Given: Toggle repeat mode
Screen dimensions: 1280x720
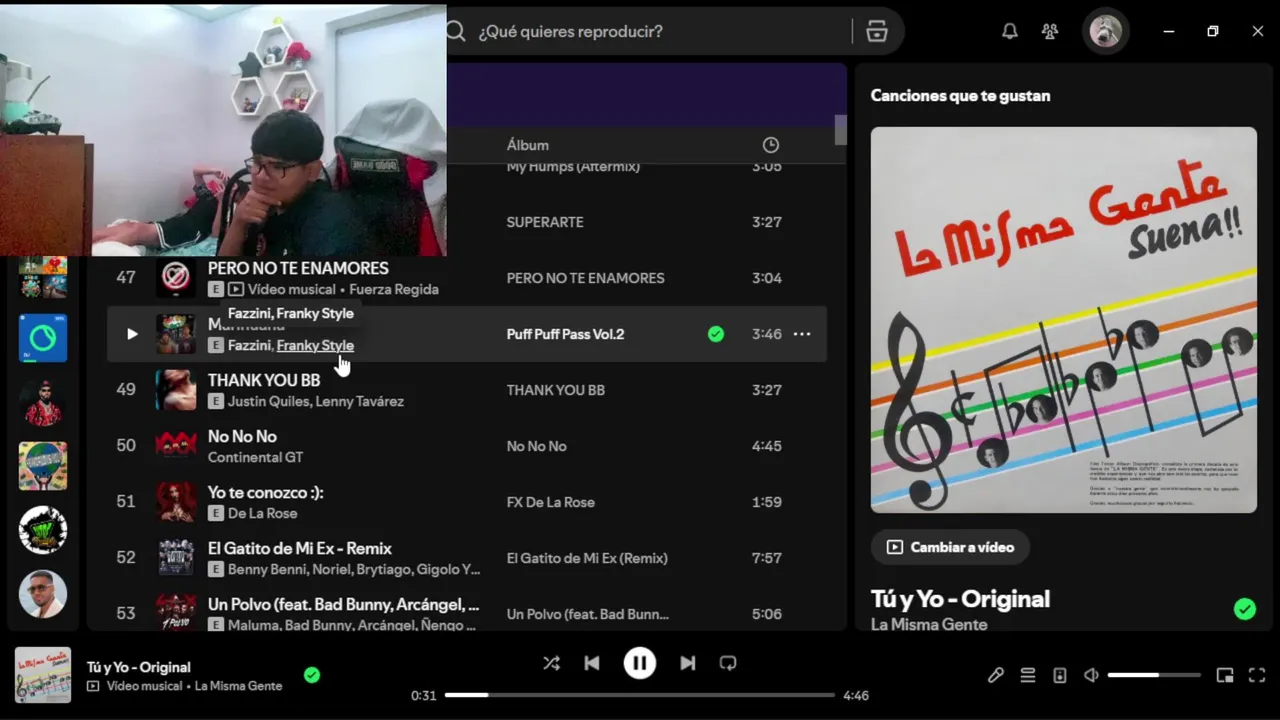Looking at the screenshot, I should point(728,663).
